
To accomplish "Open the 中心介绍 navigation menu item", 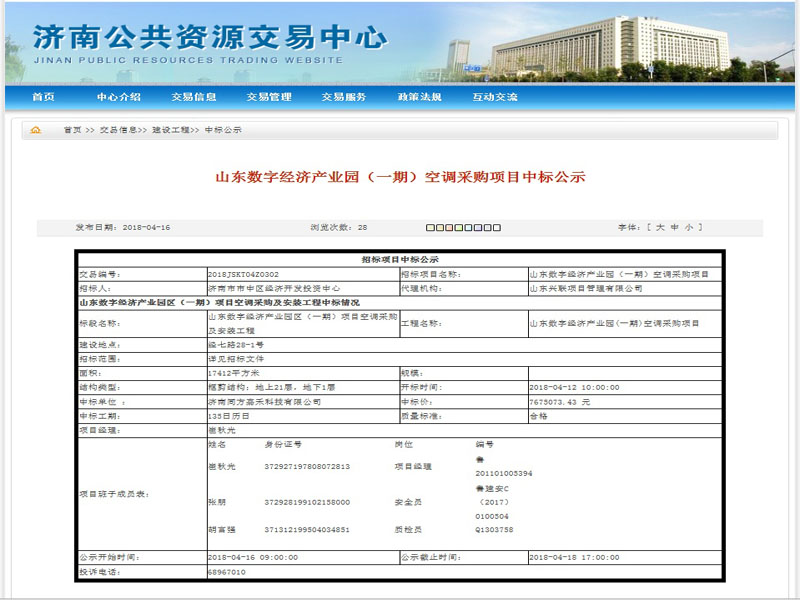I will click(x=119, y=97).
